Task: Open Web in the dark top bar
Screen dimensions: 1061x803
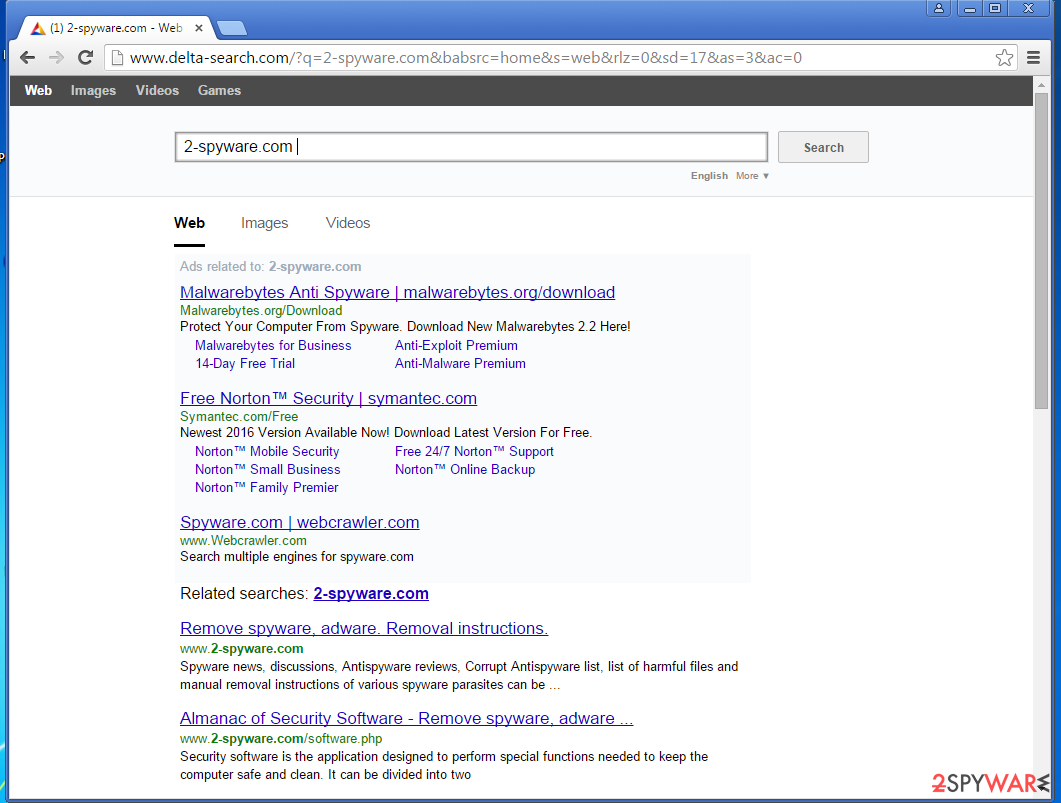Action: (39, 91)
